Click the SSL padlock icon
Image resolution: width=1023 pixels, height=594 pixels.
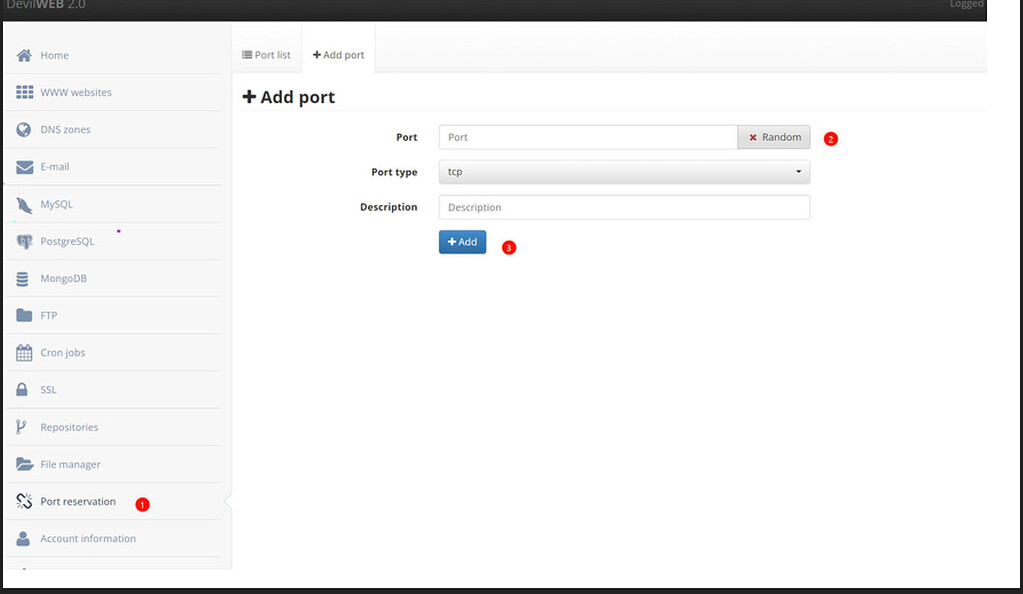[x=22, y=390]
